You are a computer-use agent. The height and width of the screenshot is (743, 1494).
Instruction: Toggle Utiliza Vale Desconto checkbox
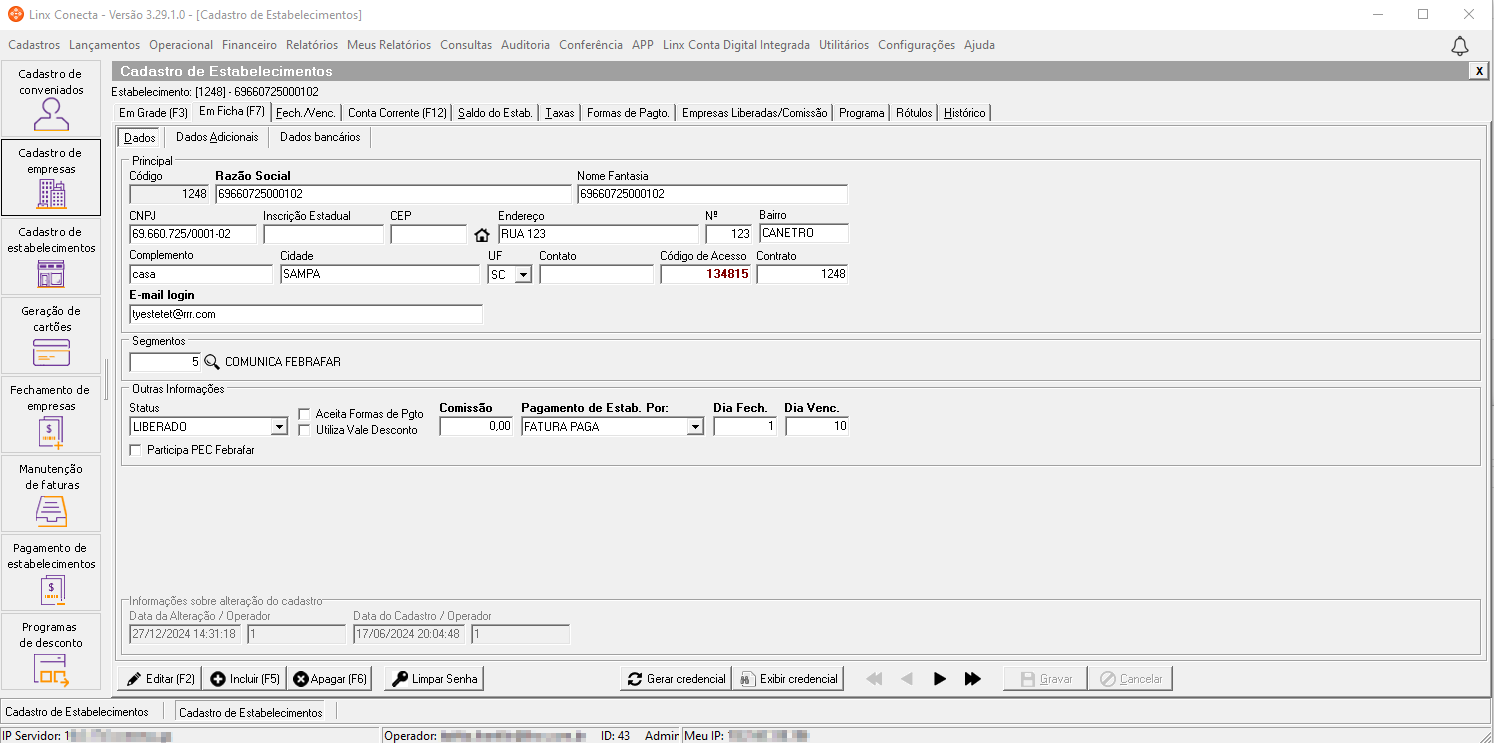click(305, 430)
